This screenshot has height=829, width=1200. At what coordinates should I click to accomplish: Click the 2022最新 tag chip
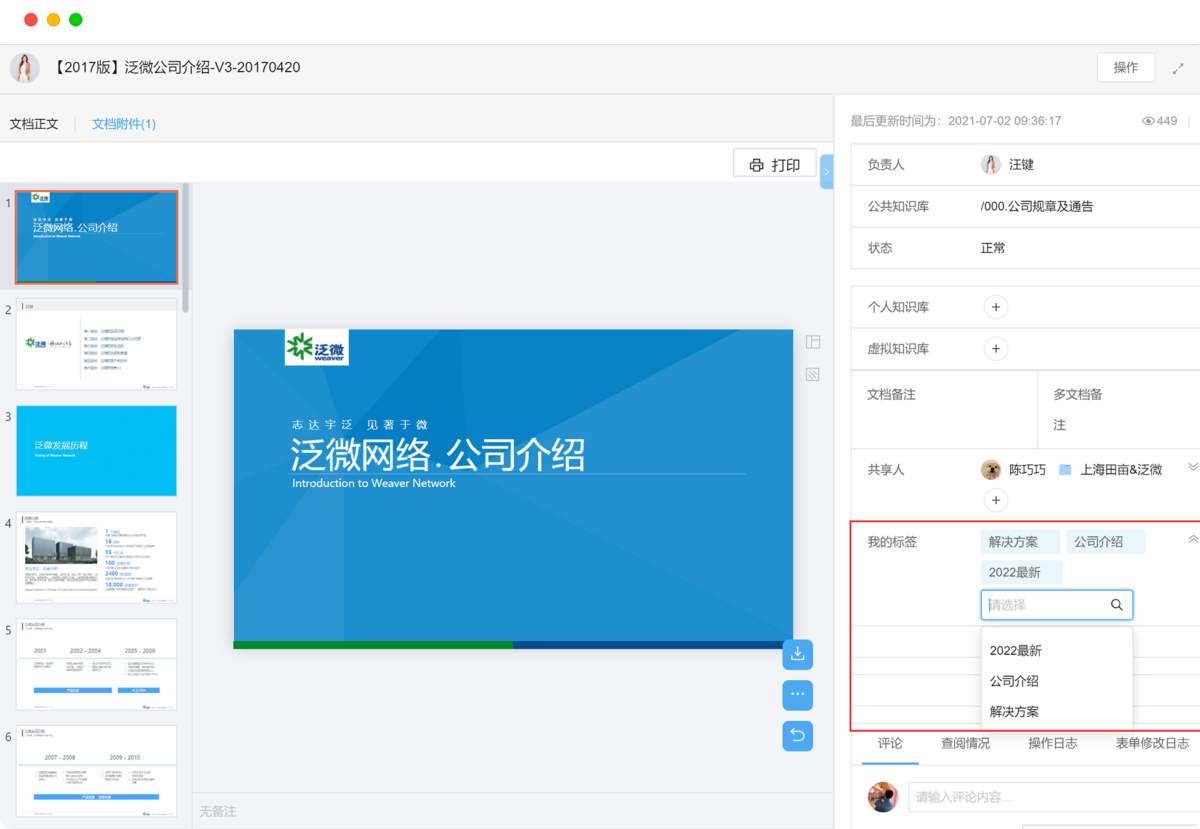pos(1021,573)
